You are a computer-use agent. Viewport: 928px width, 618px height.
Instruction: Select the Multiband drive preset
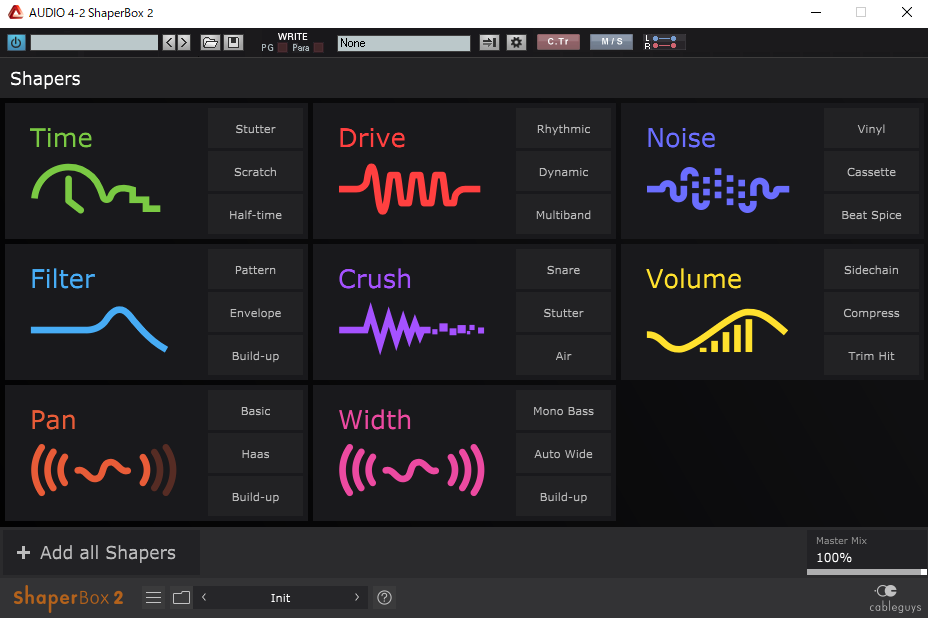click(x=563, y=215)
